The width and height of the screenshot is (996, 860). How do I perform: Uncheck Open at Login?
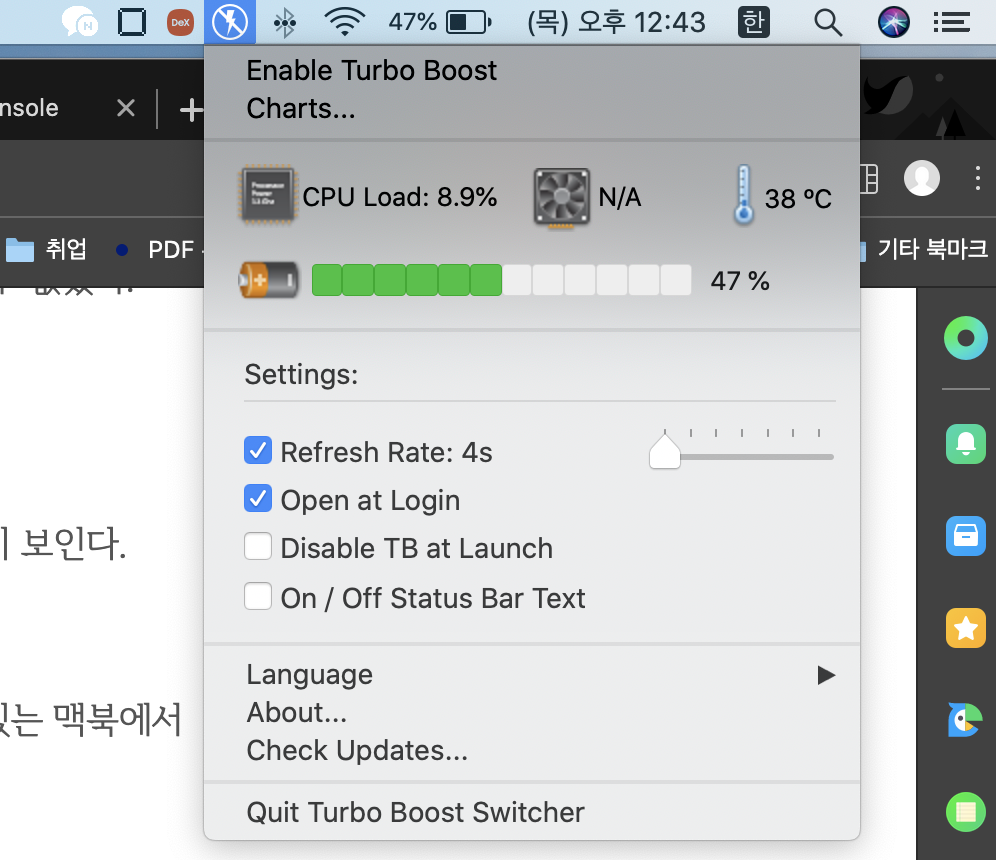pyautogui.click(x=258, y=499)
